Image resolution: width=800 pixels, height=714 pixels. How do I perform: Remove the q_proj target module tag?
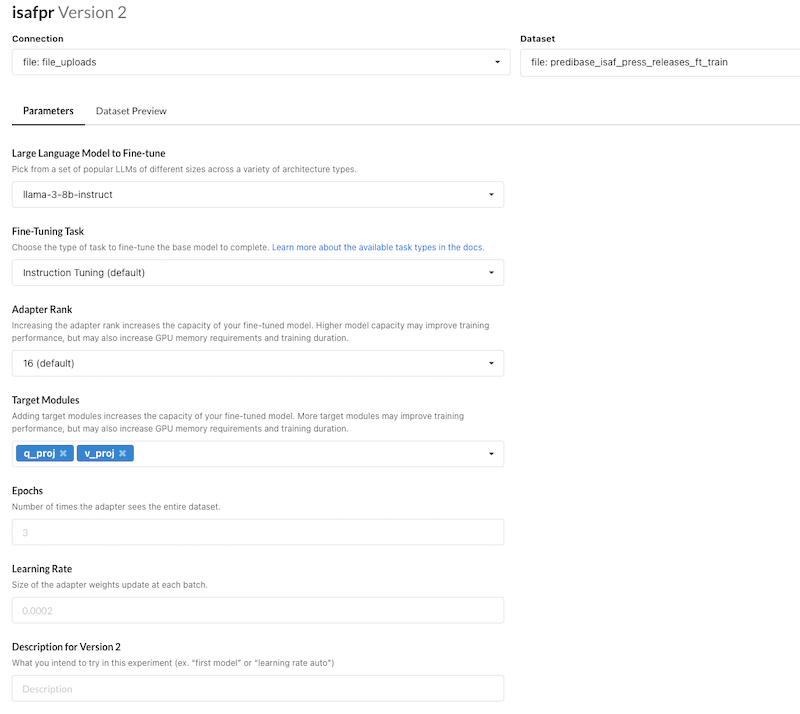coord(63,454)
